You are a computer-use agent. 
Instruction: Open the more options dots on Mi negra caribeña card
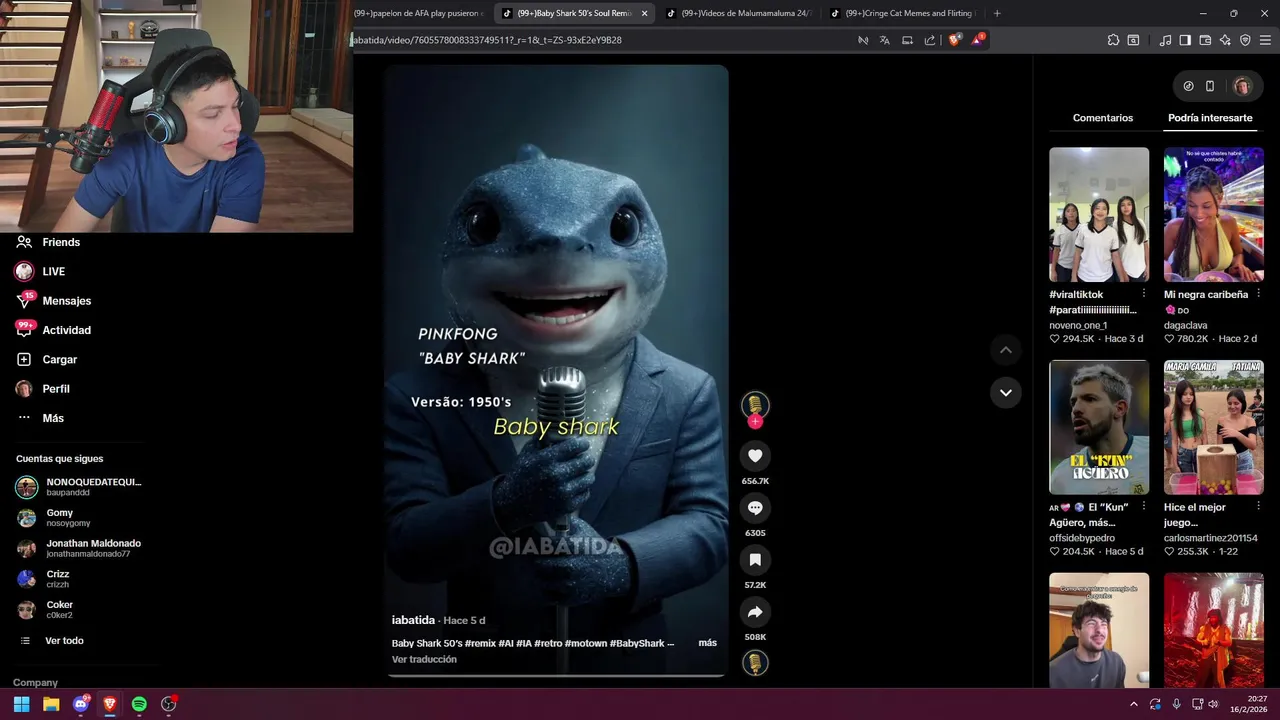(1259, 294)
